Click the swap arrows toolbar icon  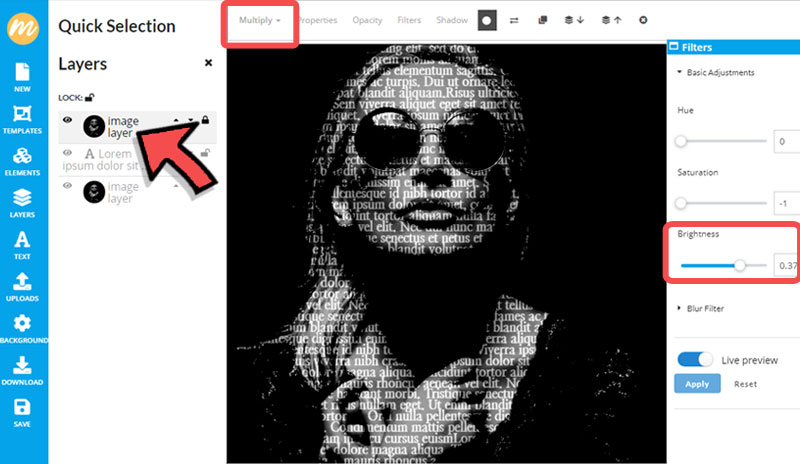coord(514,20)
